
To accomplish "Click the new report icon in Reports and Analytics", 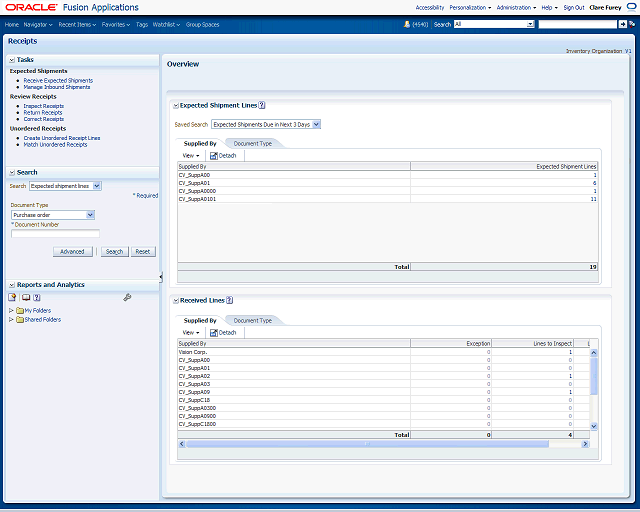I will click(13, 297).
